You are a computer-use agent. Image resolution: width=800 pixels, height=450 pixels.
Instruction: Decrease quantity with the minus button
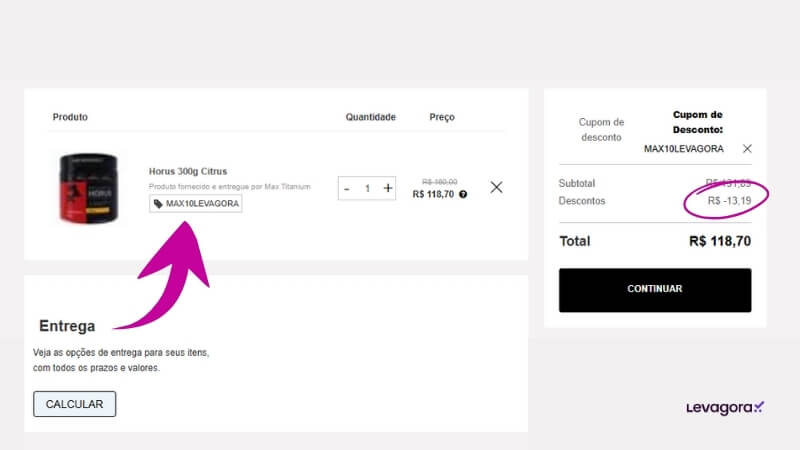click(x=347, y=189)
